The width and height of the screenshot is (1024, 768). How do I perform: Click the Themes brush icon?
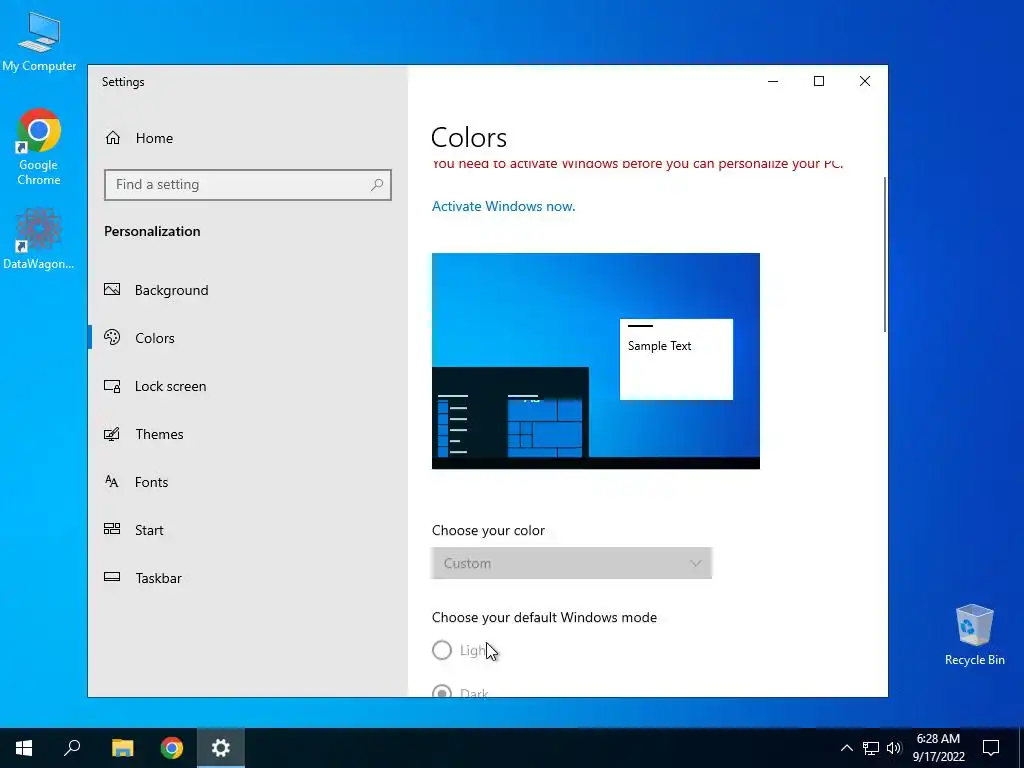coord(112,434)
